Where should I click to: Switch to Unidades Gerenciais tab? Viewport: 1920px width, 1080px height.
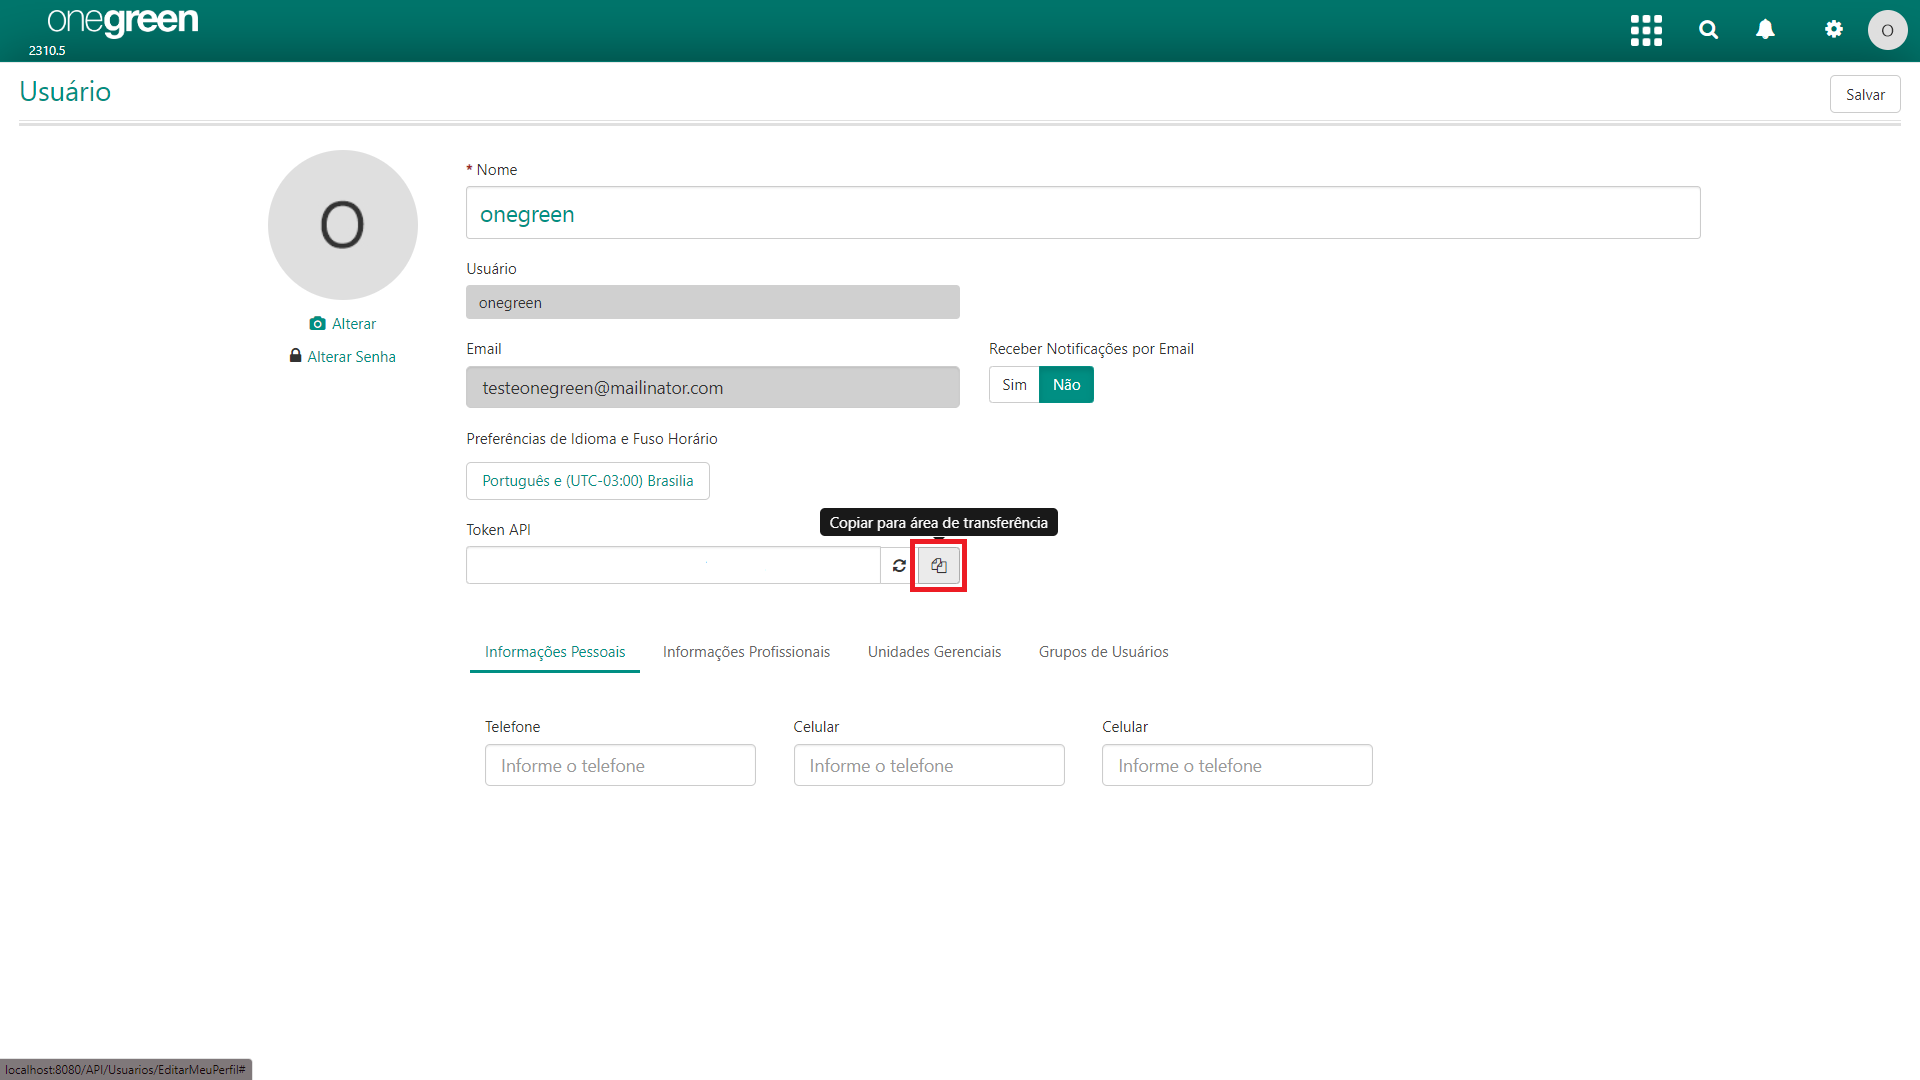tap(934, 652)
